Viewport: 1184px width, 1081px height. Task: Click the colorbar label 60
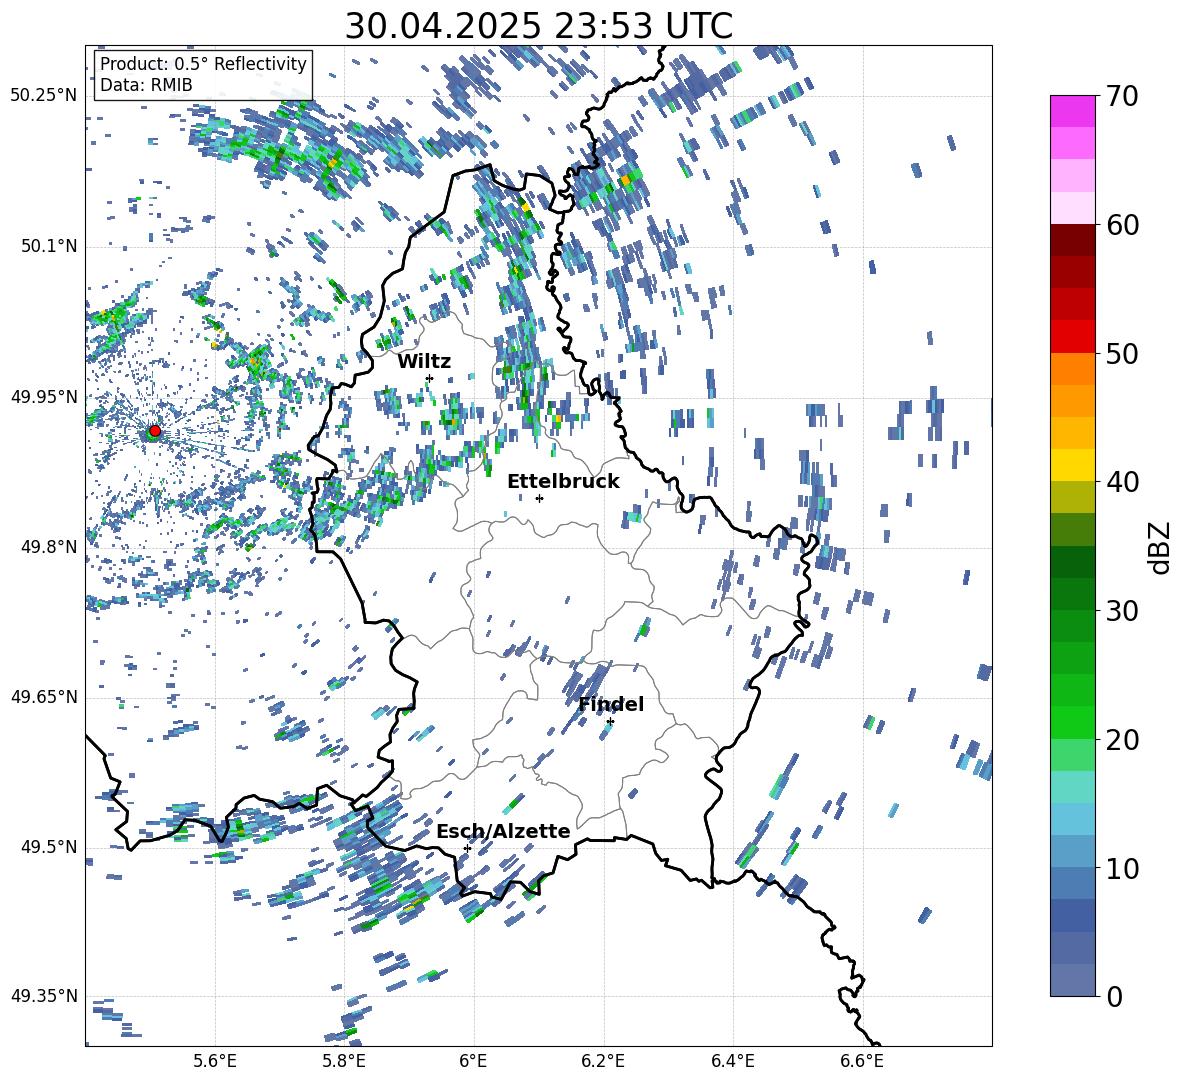(x=1122, y=225)
